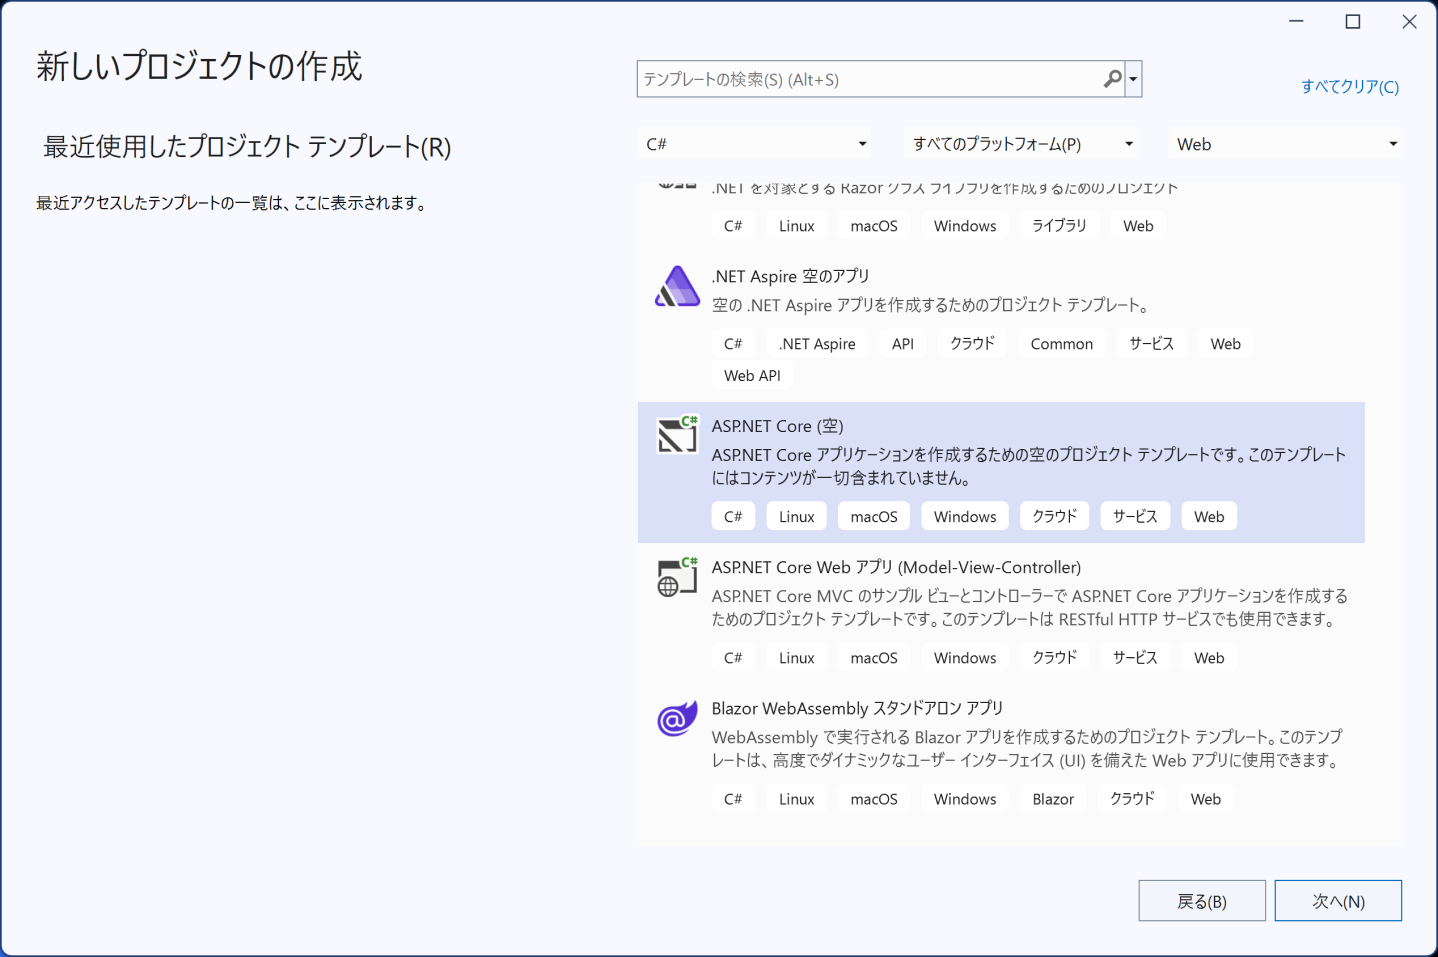Viewport: 1438px width, 957px height.
Task: Choose ASP.NET Core Web アプリ (Model-View-Controller) title
Action: (896, 567)
